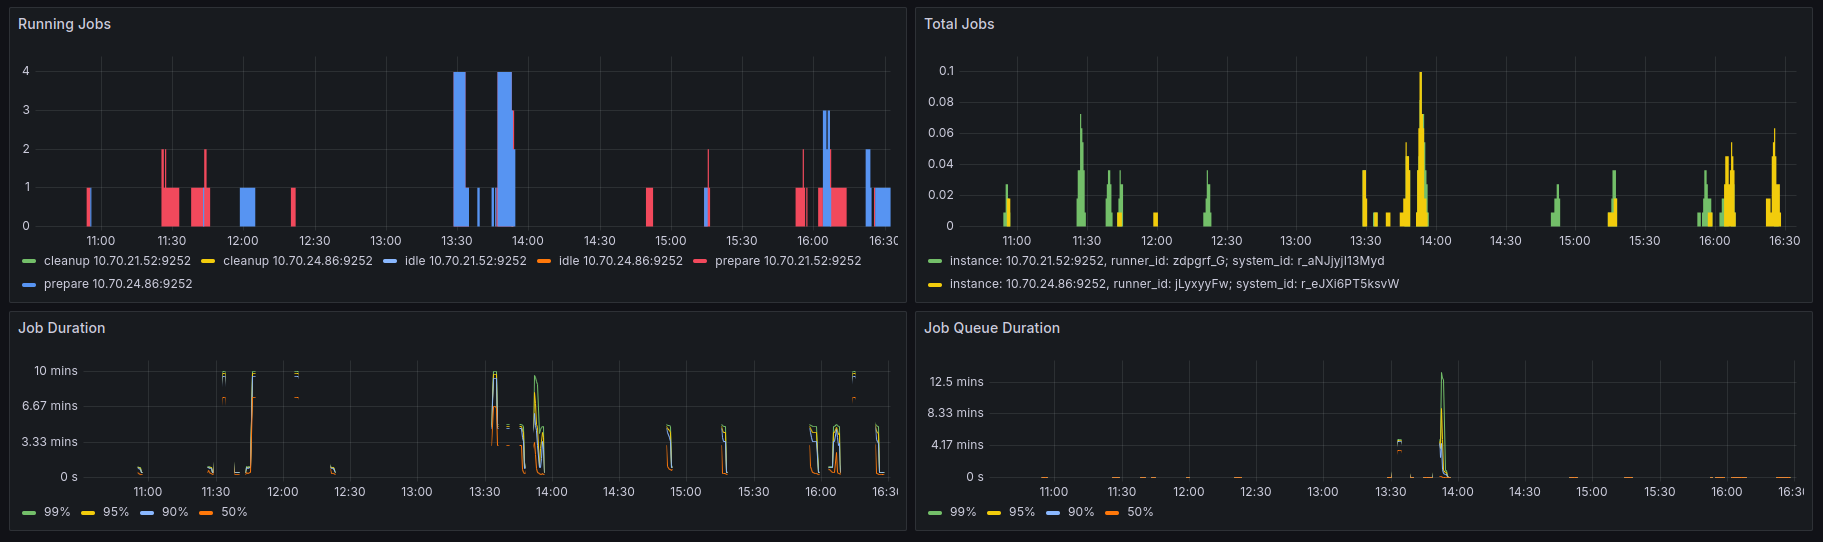
Task: Click the 3.33 mins y-axis label
Action: 50,442
